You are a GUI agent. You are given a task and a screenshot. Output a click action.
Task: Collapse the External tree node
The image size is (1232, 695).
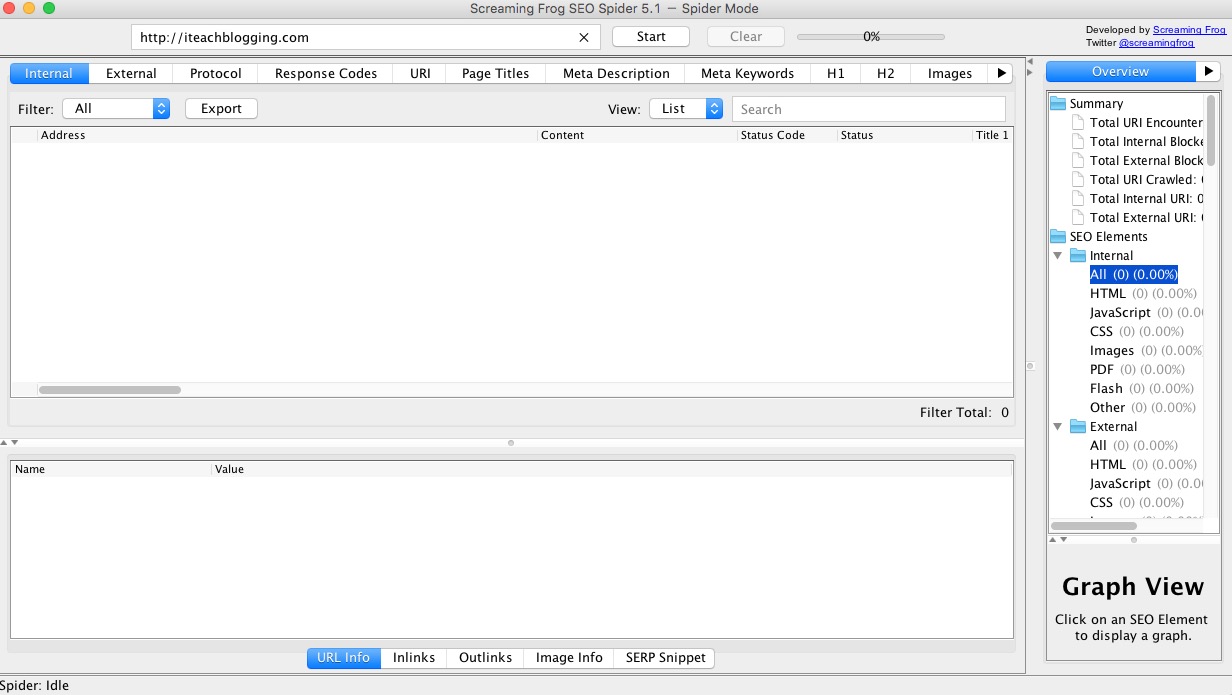pos(1058,427)
